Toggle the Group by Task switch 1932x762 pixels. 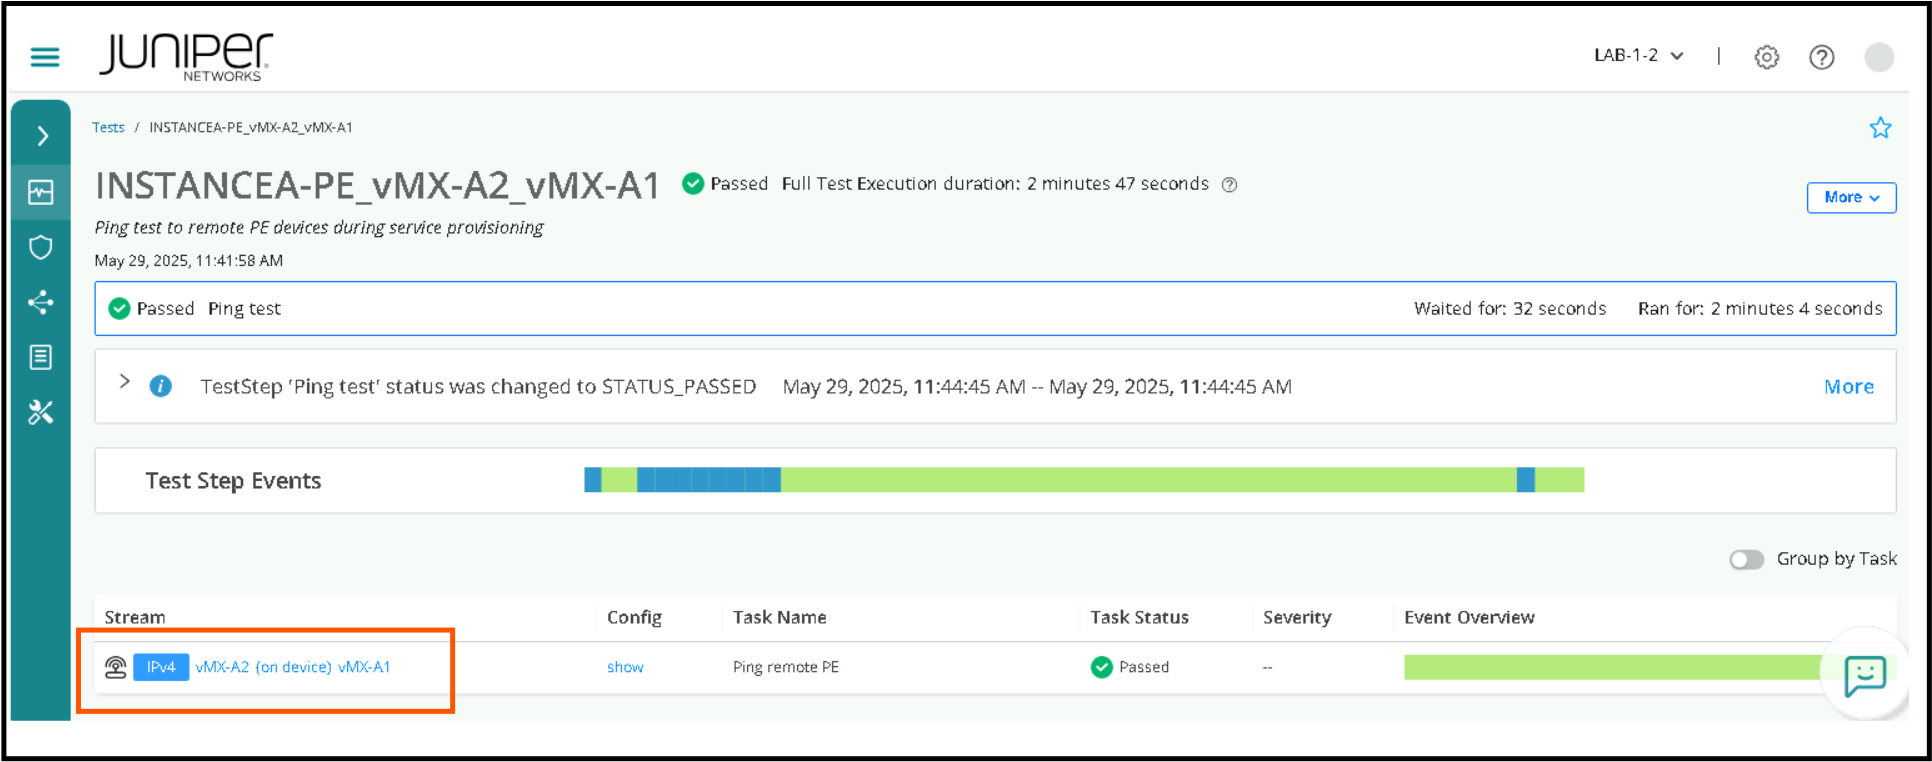point(1746,560)
